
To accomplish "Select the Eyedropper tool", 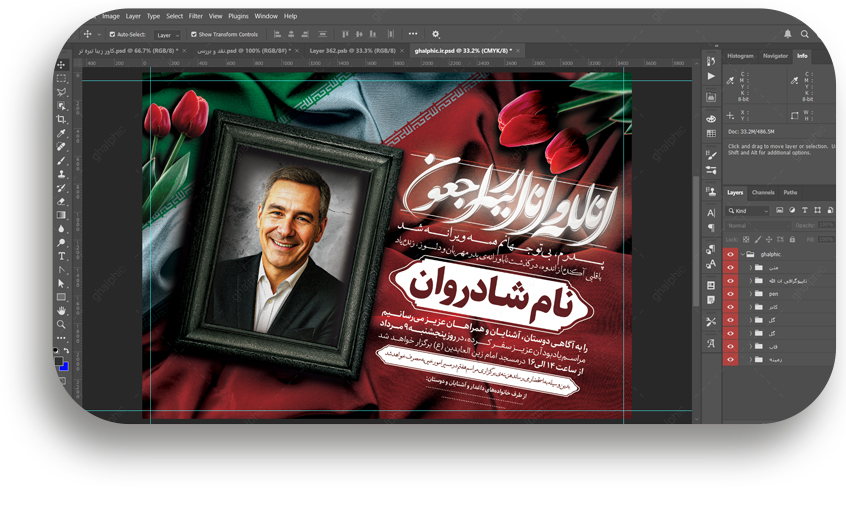I will tap(62, 133).
